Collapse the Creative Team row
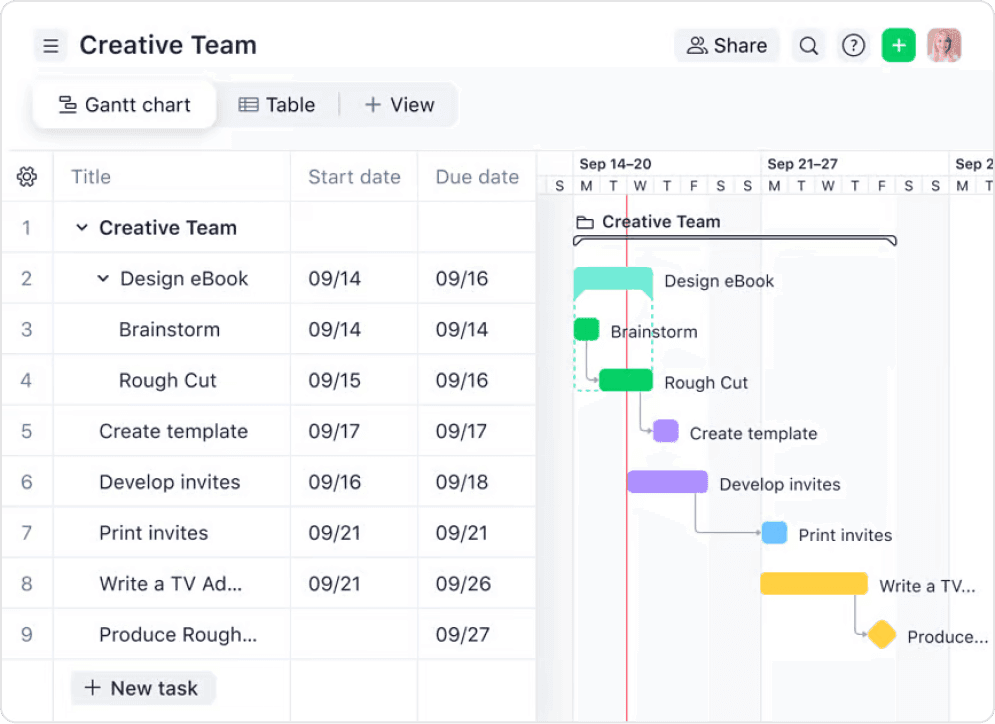This screenshot has height=724, width=995. pyautogui.click(x=81, y=227)
